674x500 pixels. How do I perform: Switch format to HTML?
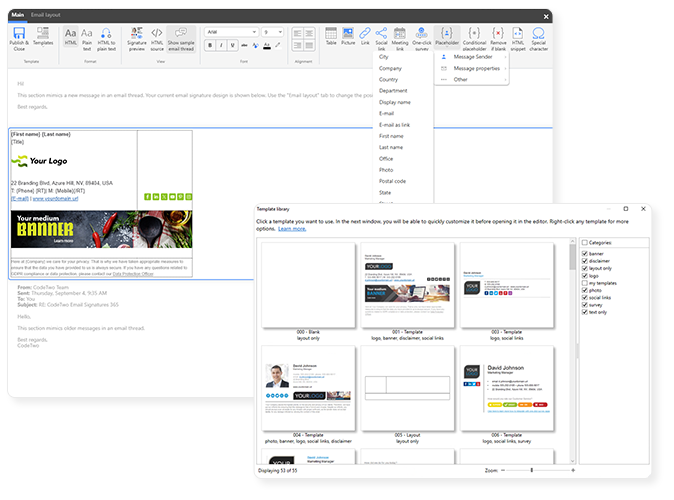(70, 36)
